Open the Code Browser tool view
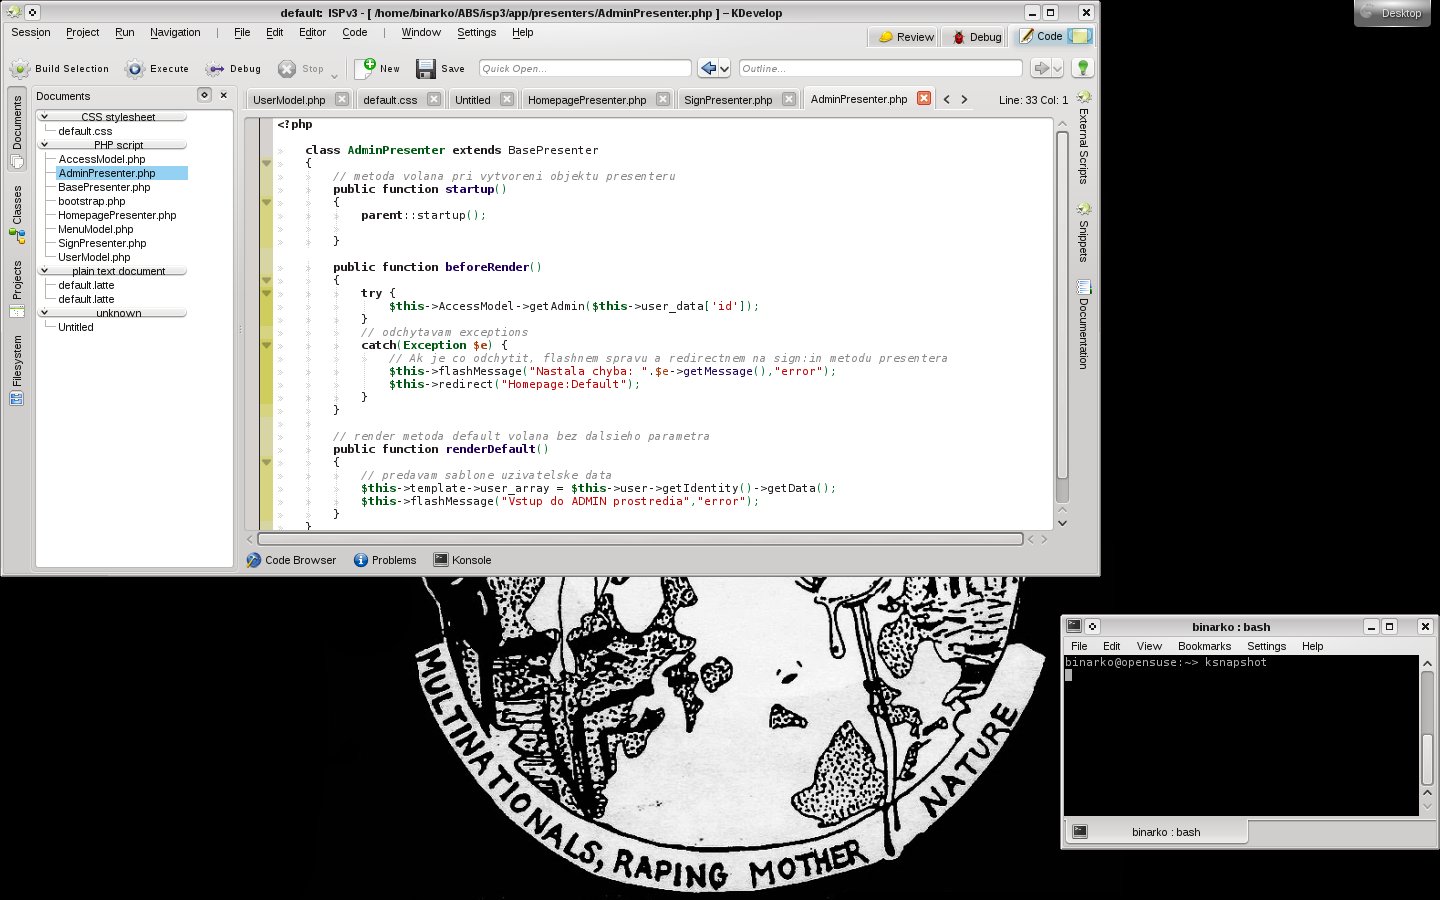 pos(291,560)
